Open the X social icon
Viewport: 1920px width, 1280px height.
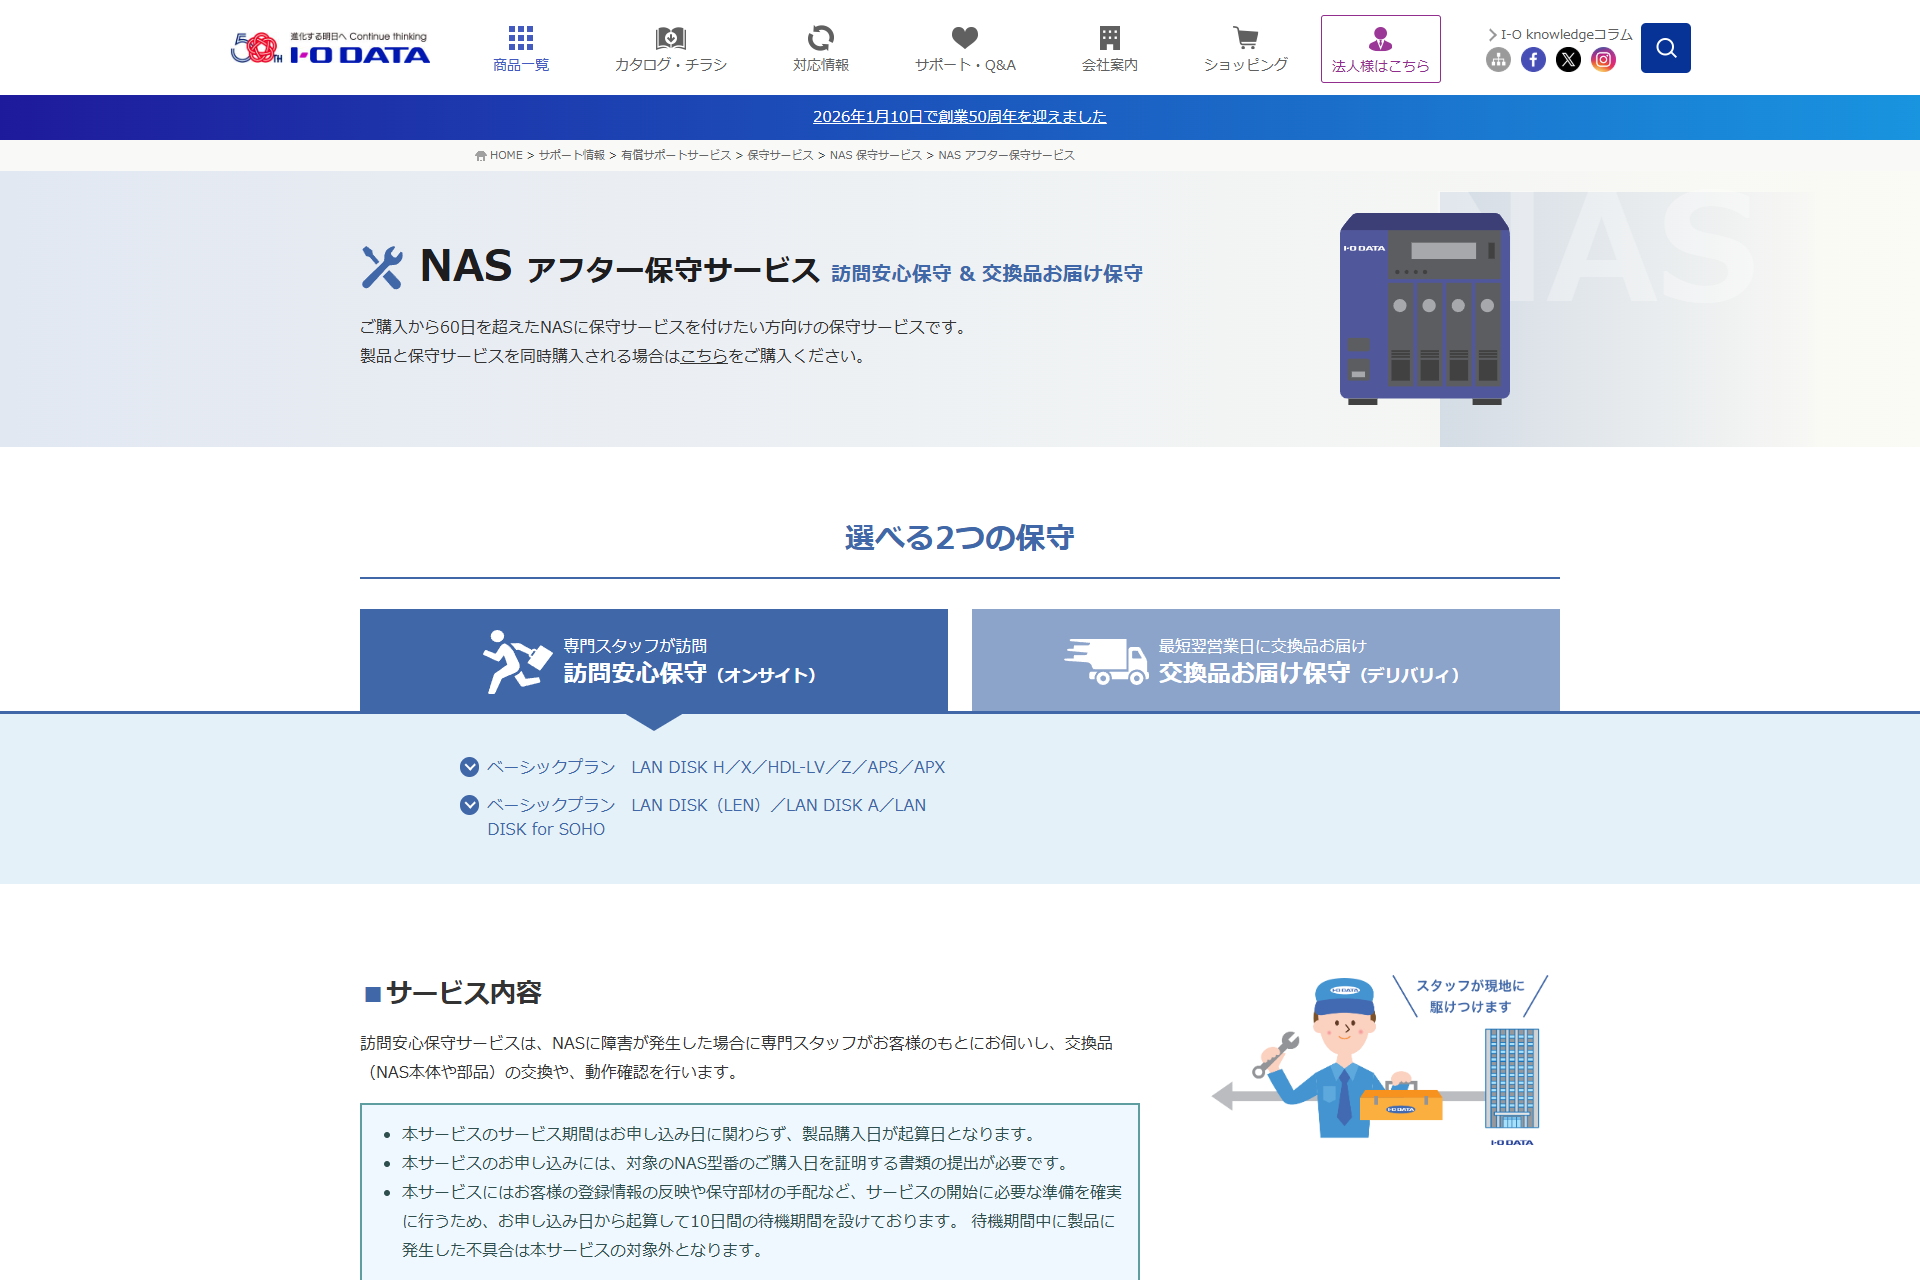[x=1568, y=60]
